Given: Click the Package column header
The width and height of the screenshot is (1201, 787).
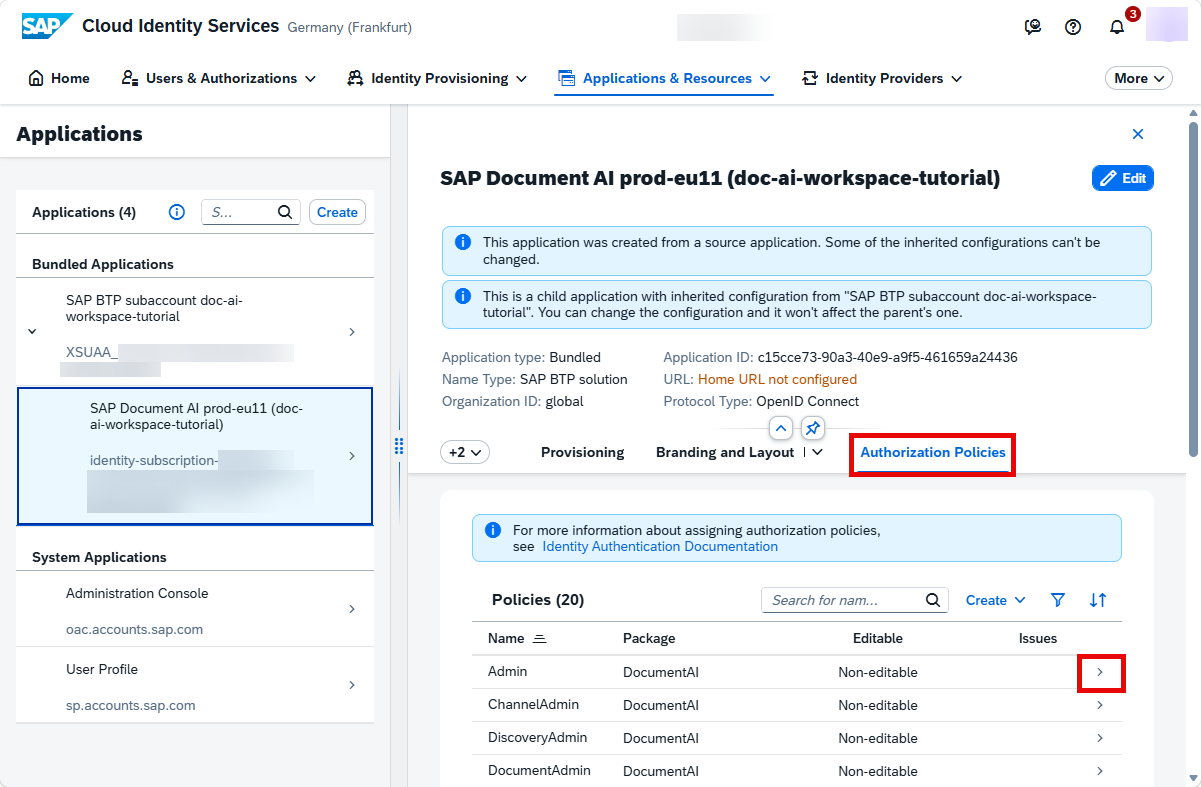Looking at the screenshot, I should point(649,638).
